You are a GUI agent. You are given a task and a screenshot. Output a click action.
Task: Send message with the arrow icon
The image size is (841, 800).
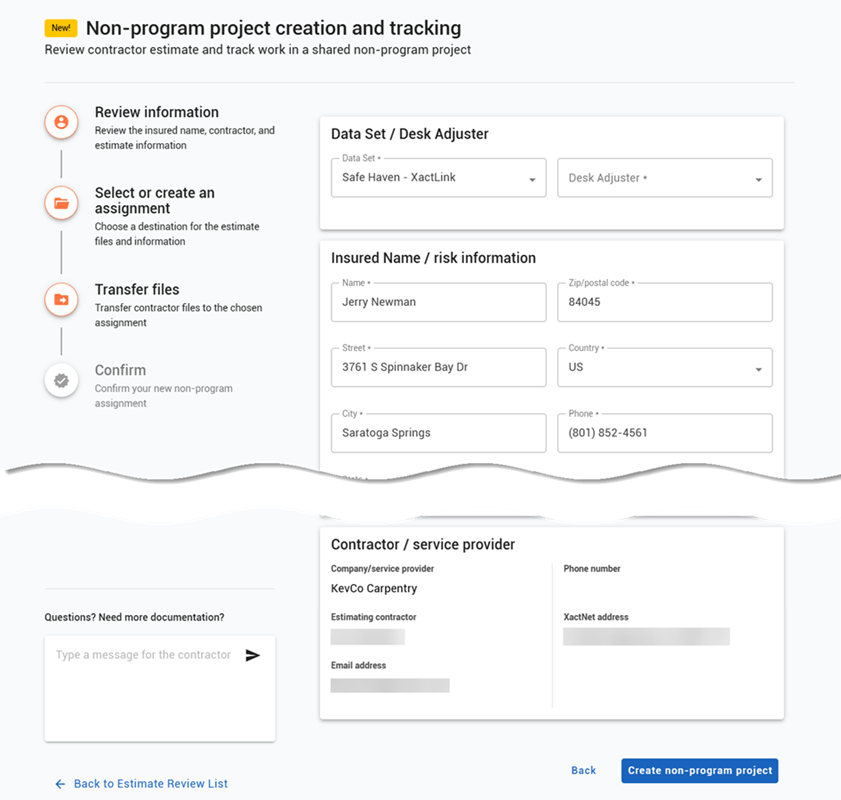click(253, 655)
